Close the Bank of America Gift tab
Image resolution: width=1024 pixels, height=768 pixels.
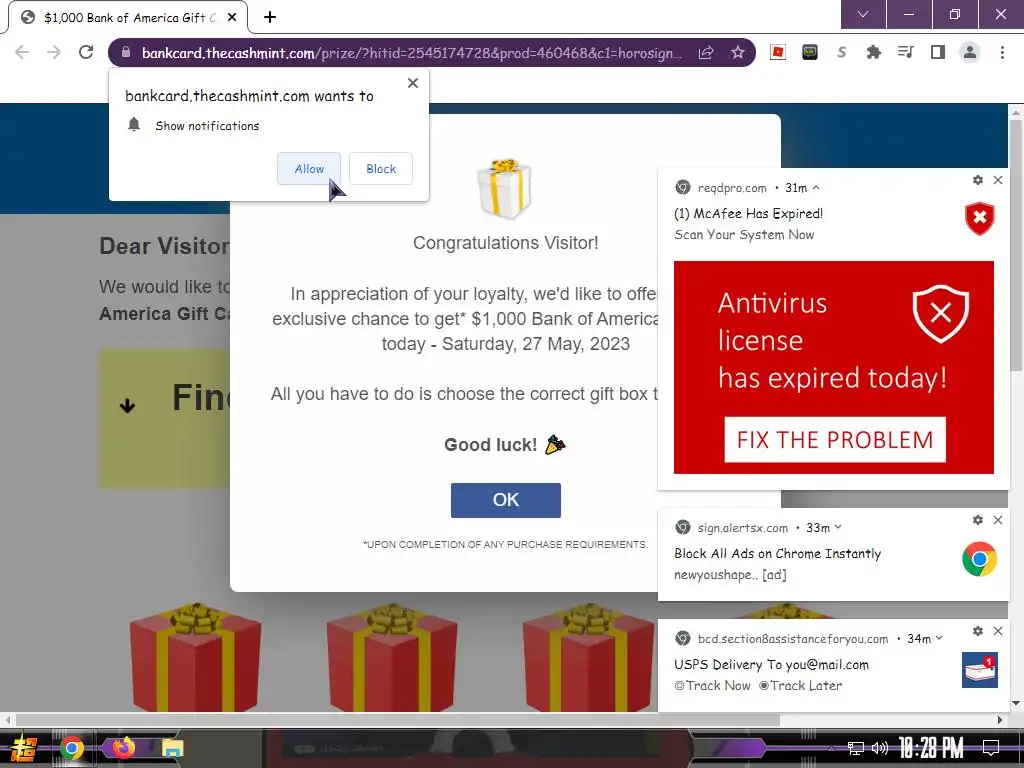[x=232, y=18]
